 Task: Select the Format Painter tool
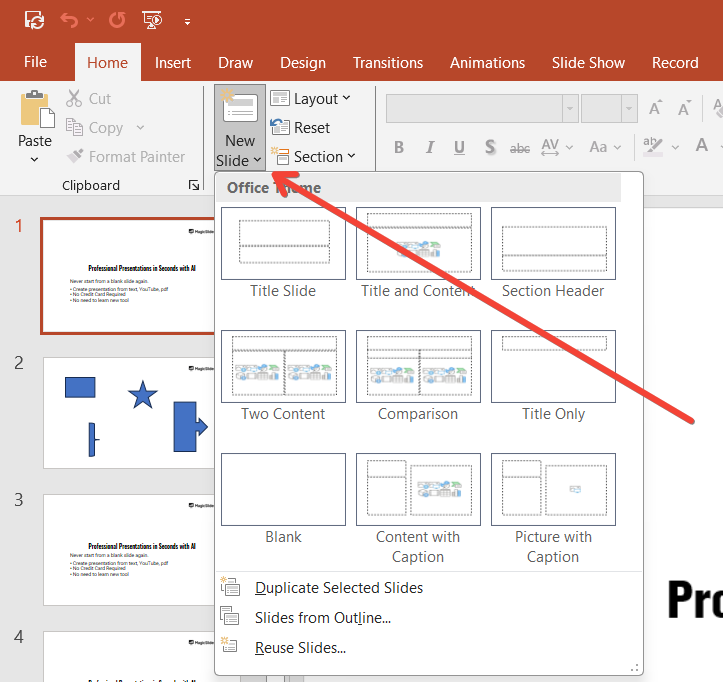coord(126,156)
